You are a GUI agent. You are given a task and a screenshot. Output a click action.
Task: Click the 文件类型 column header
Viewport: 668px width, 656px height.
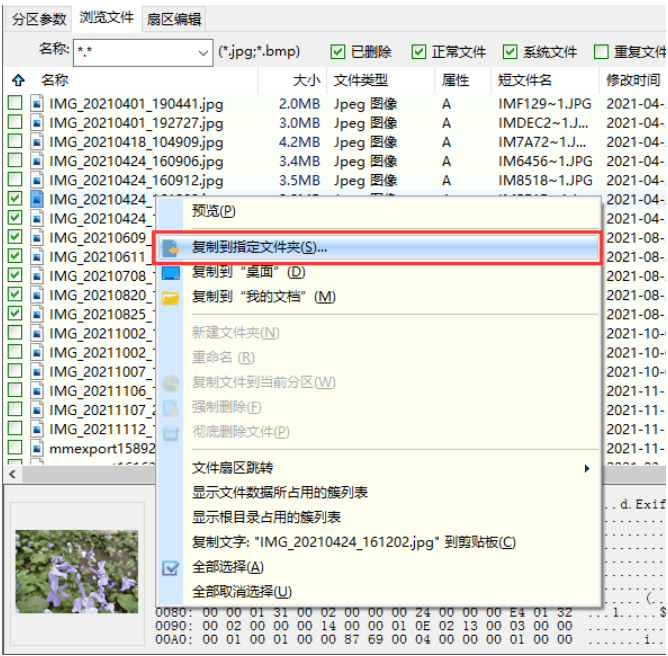360,80
